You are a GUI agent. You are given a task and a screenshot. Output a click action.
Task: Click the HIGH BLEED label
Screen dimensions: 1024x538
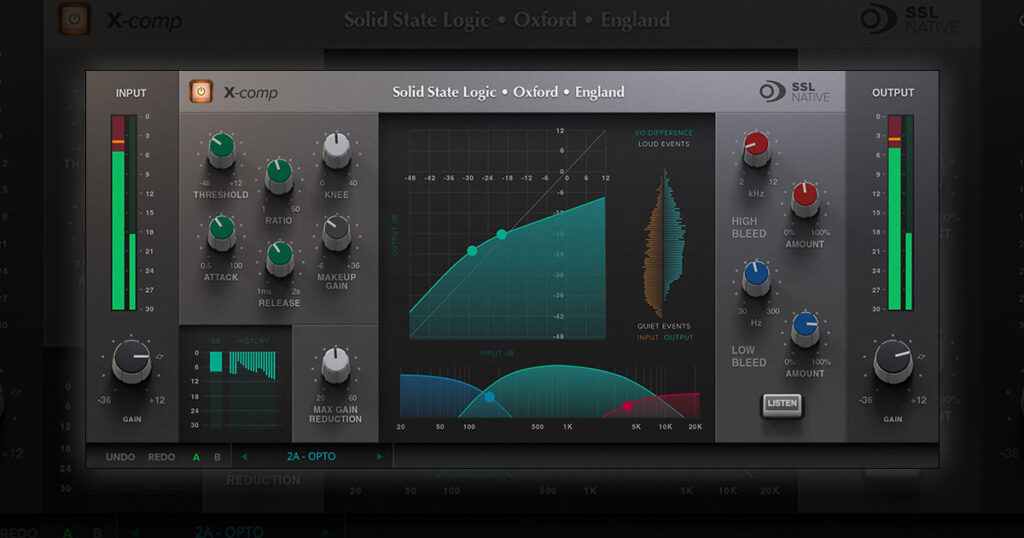748,227
